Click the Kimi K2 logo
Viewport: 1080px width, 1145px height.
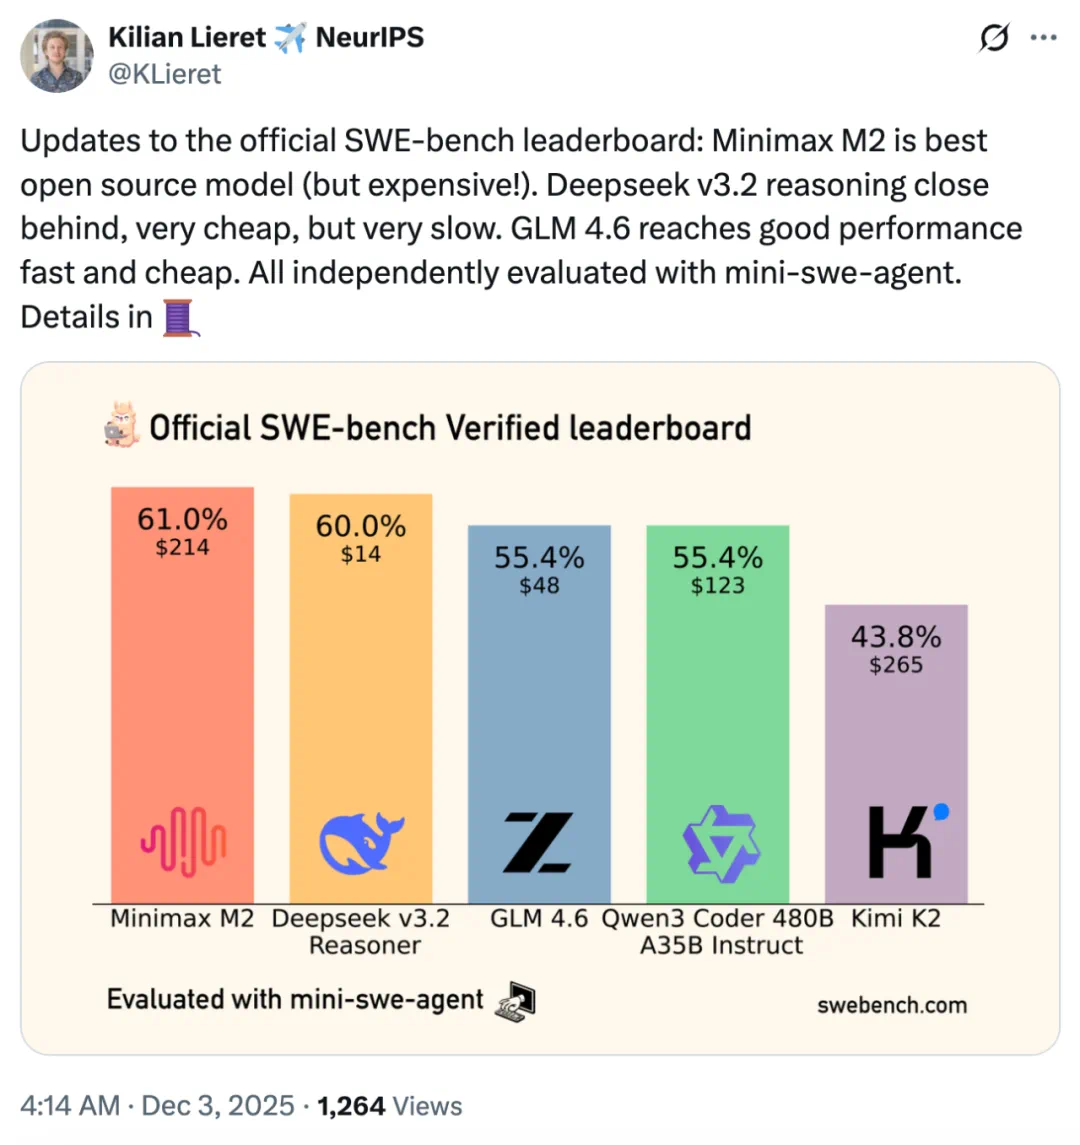pyautogui.click(x=898, y=840)
